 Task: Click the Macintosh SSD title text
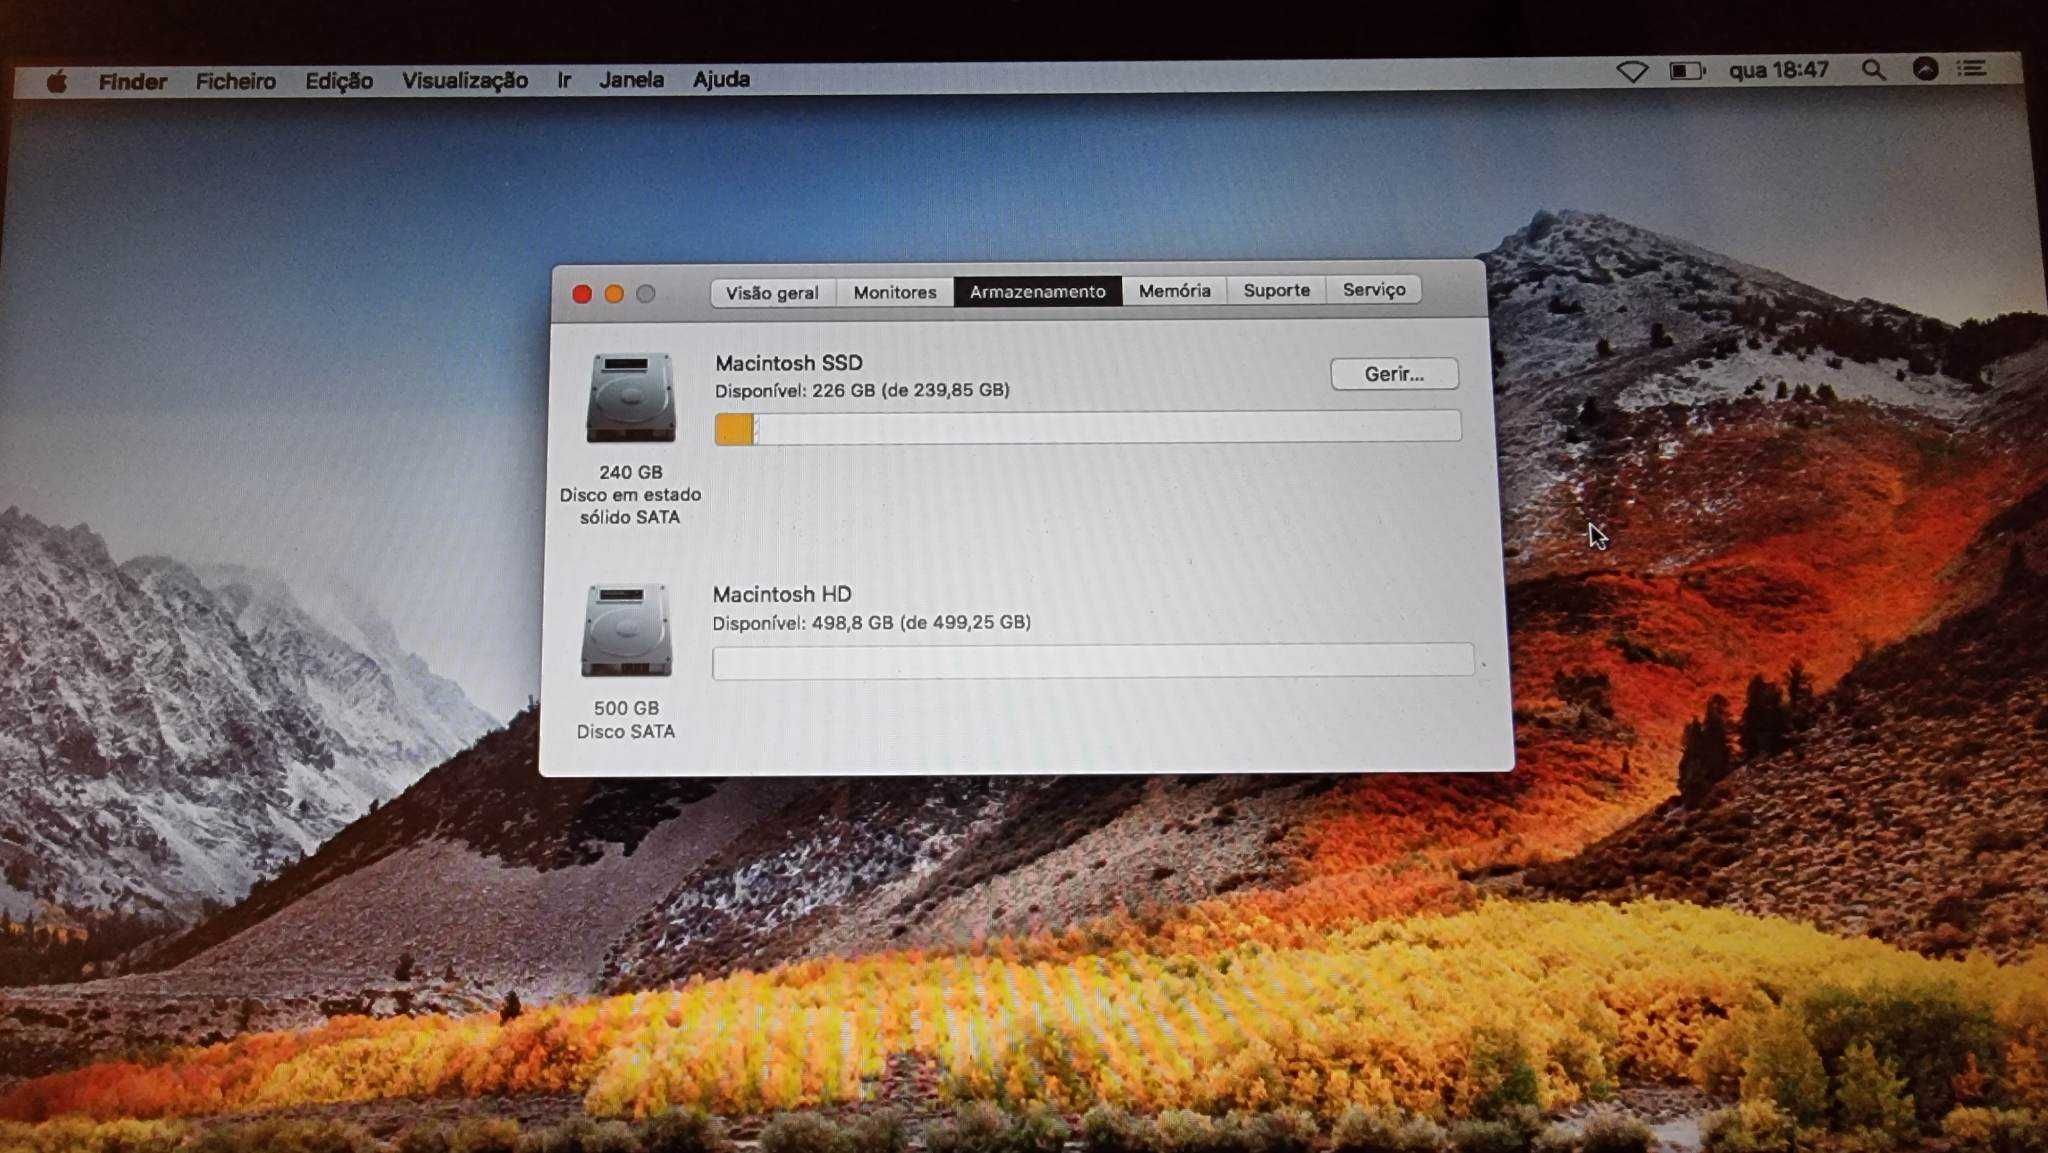[789, 363]
